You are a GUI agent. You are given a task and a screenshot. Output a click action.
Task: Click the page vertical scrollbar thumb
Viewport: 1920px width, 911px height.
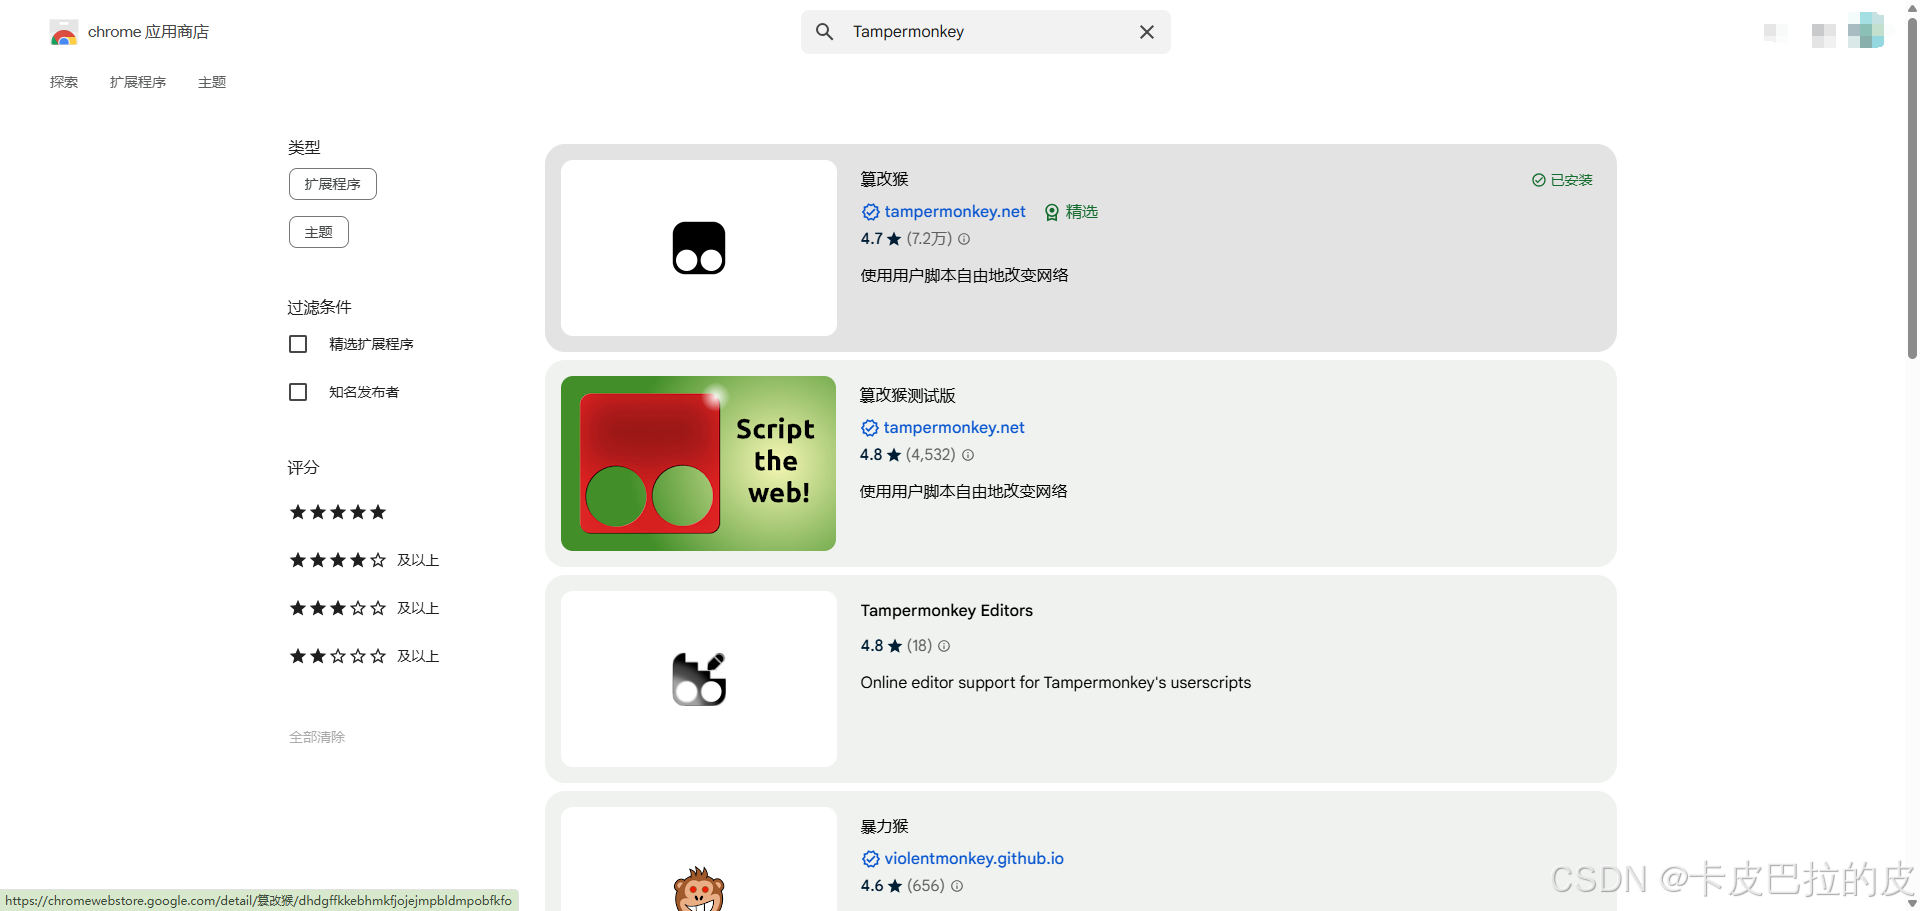tap(1912, 188)
